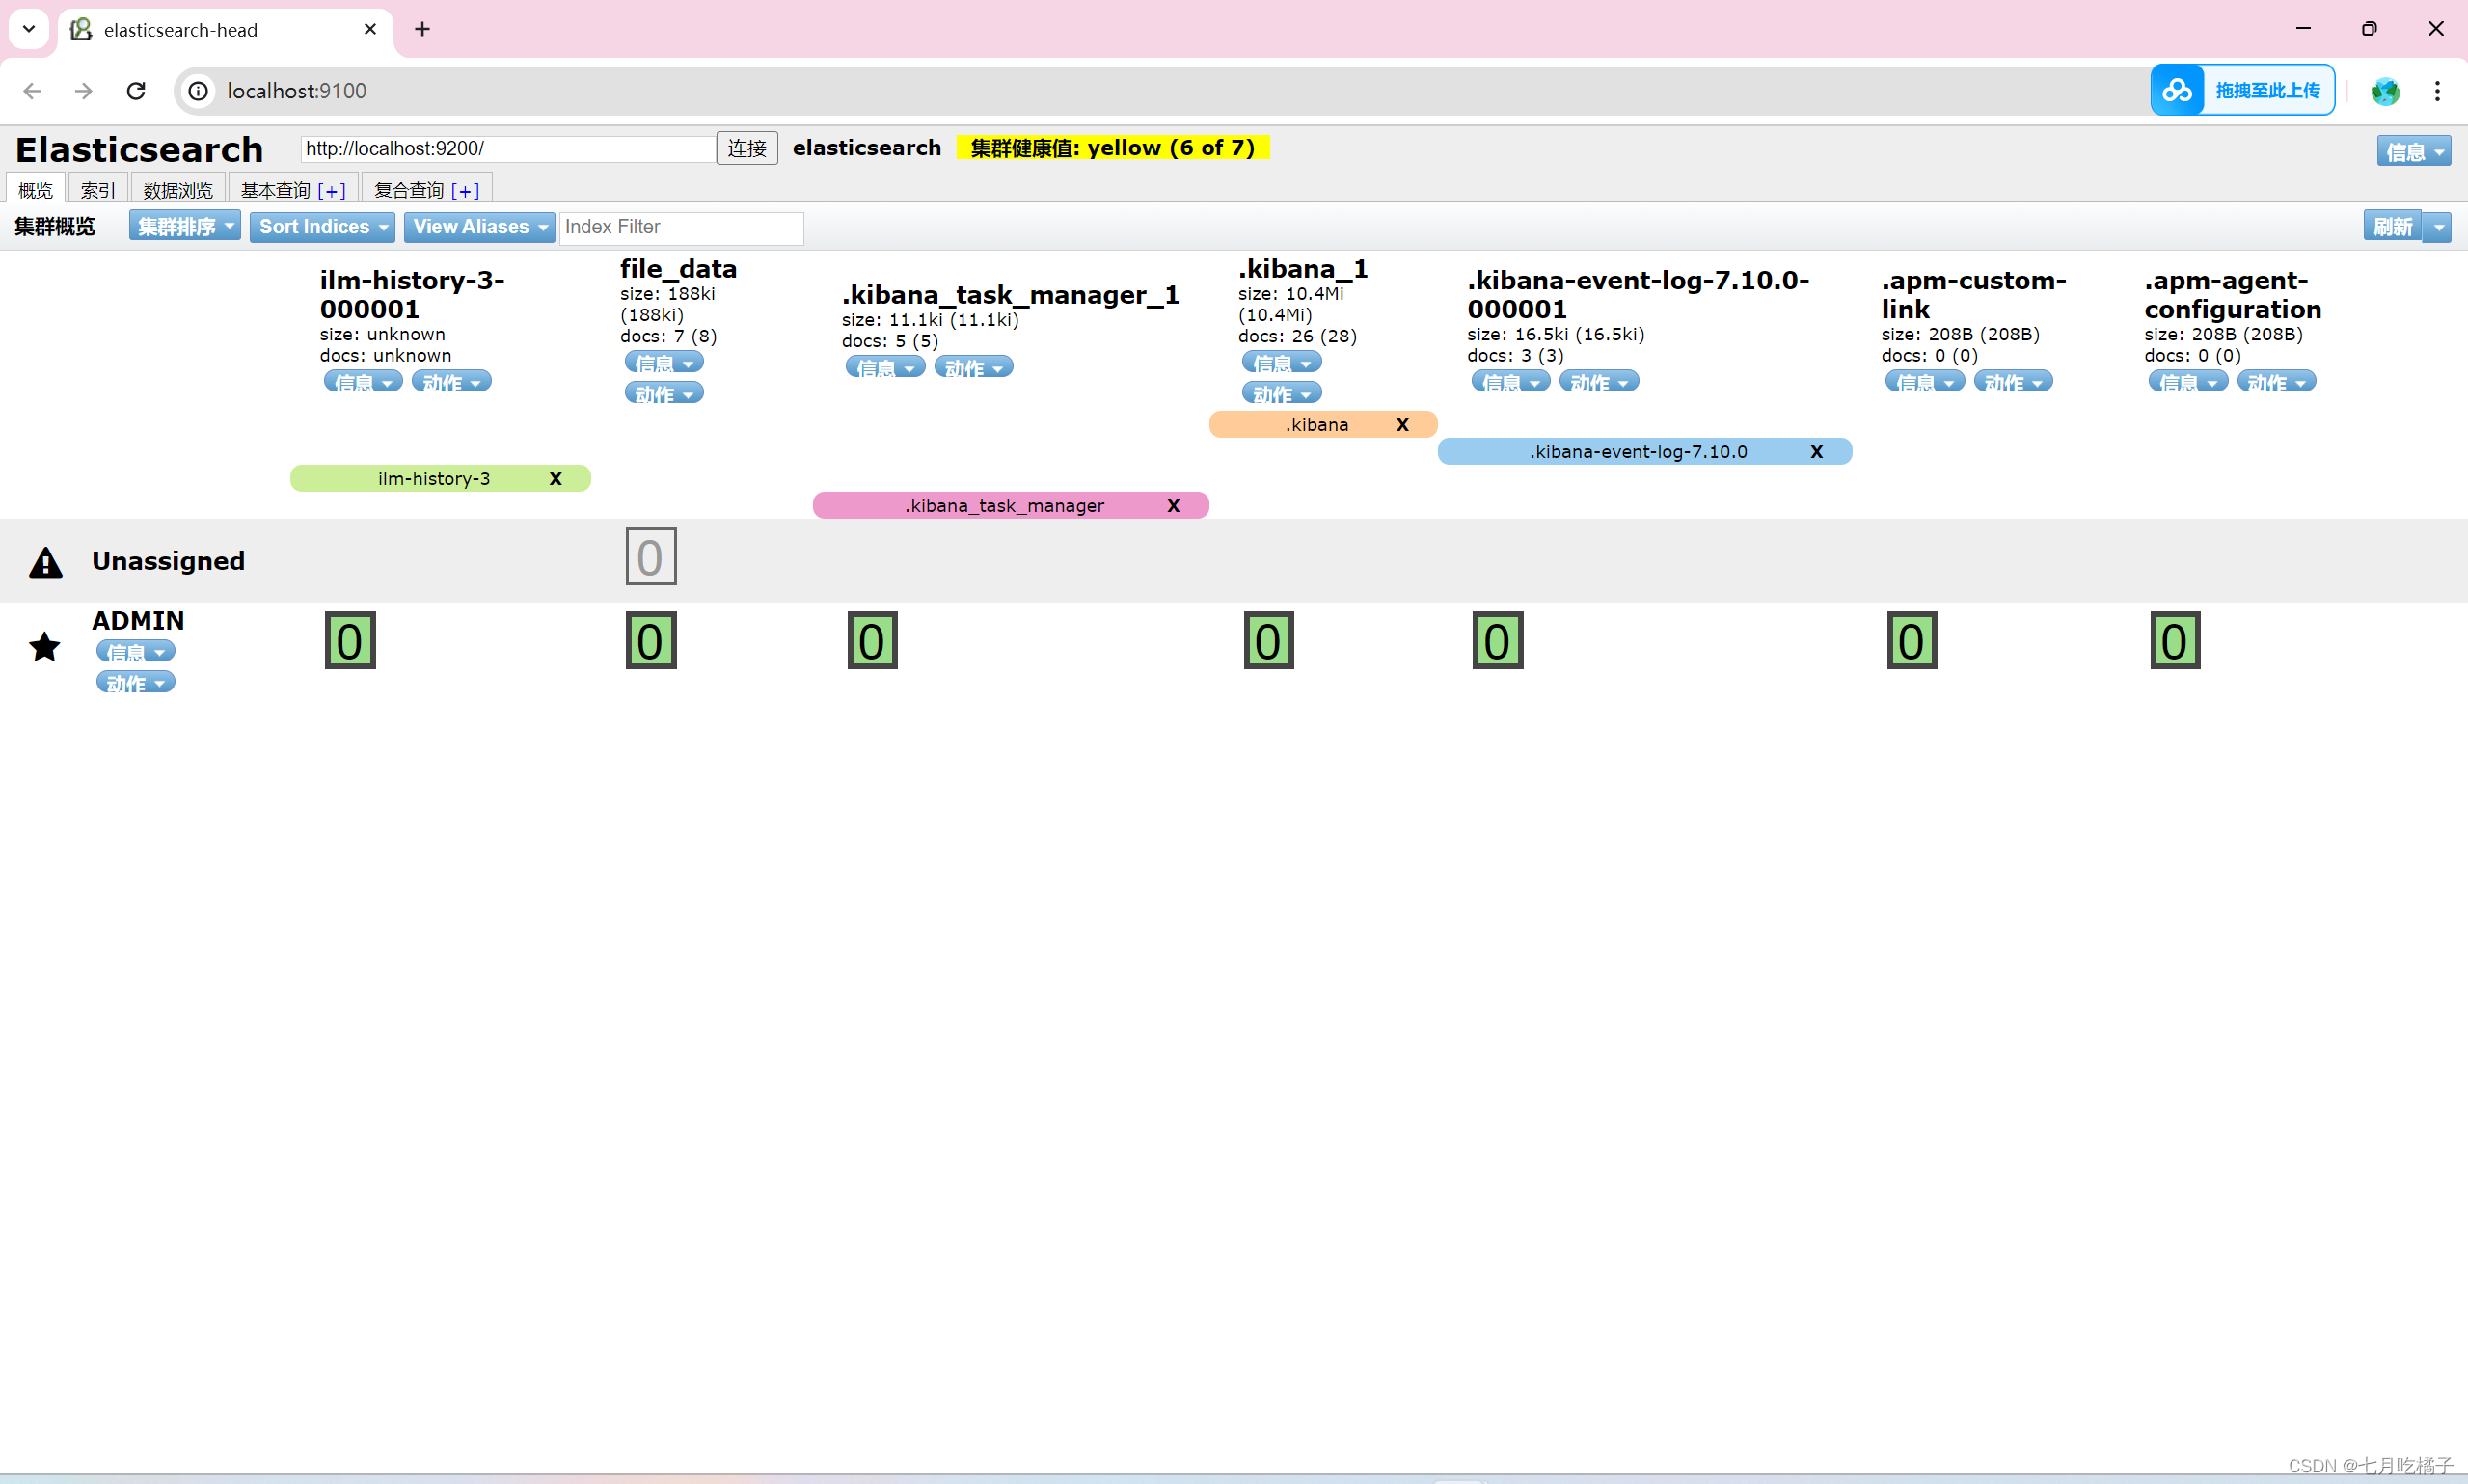
Task: Select ADMIN shard 0 of ilm-history-3-000001
Action: click(350, 640)
